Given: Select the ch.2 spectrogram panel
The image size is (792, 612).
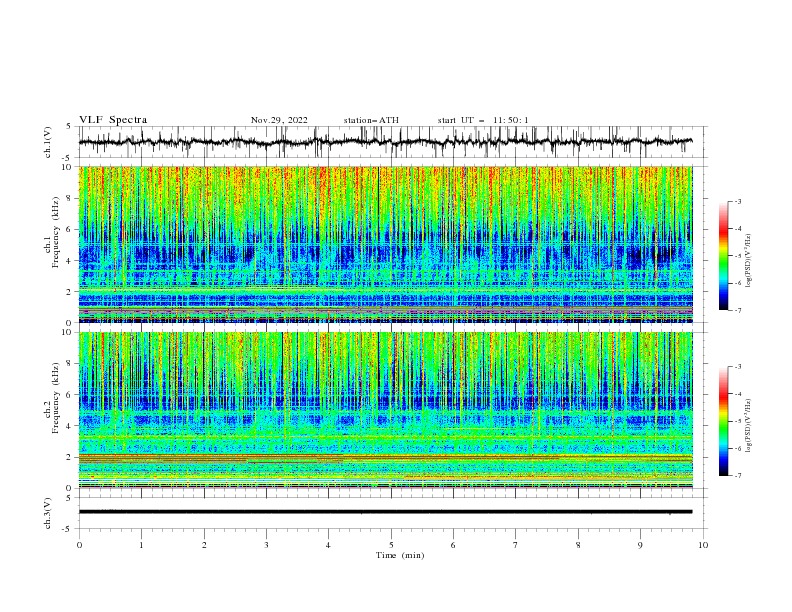Looking at the screenshot, I should coord(386,410).
